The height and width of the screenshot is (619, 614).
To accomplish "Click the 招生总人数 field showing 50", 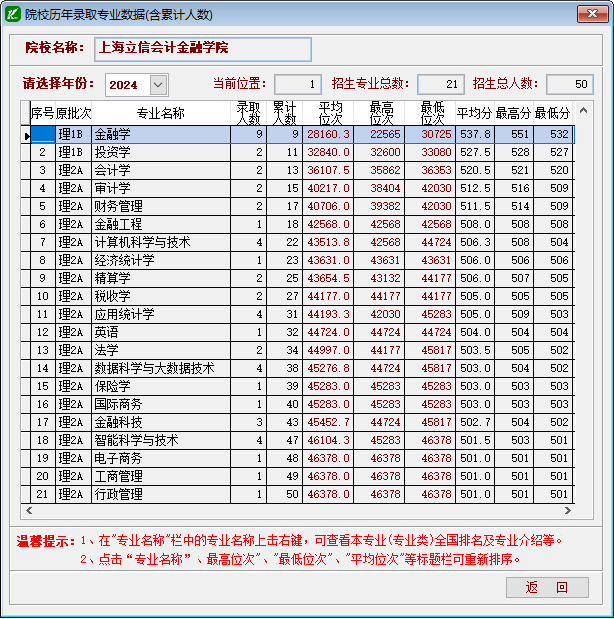I will tap(569, 84).
